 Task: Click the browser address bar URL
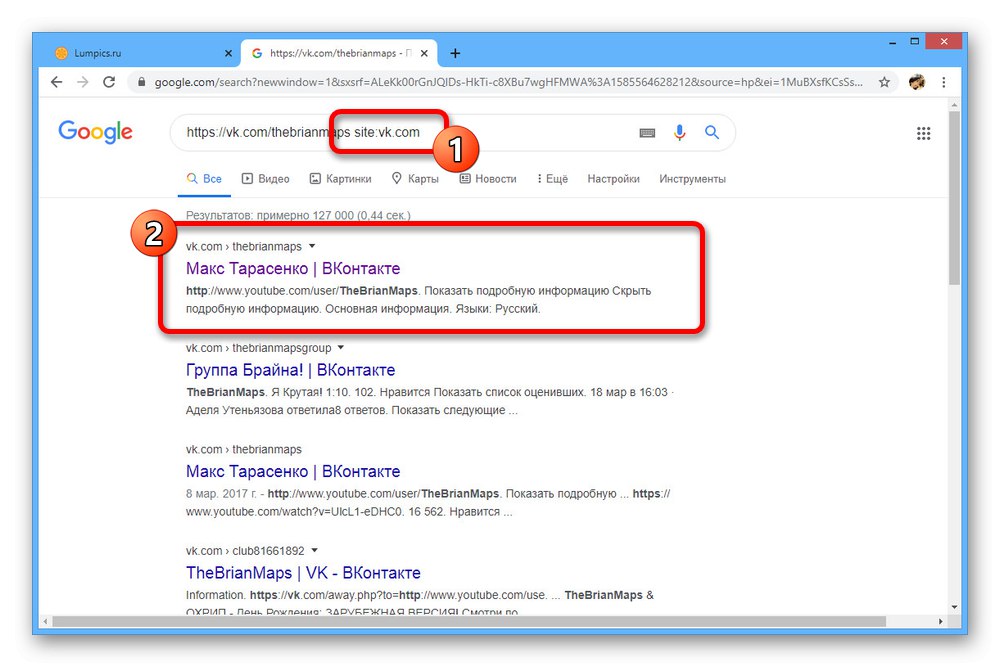click(508, 82)
